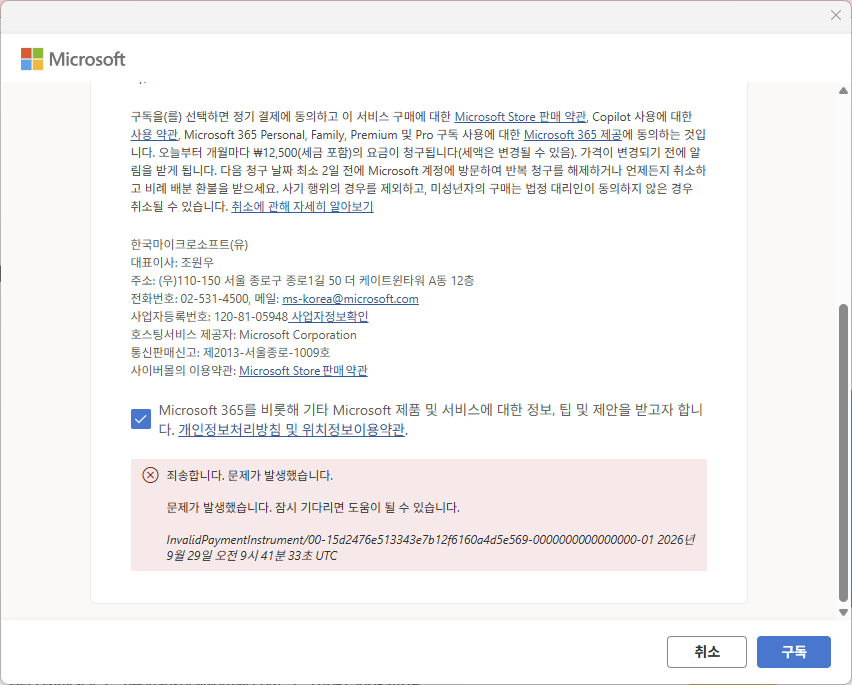Close the dialog with the X button
This screenshot has width=852, height=685.
coord(836,15)
